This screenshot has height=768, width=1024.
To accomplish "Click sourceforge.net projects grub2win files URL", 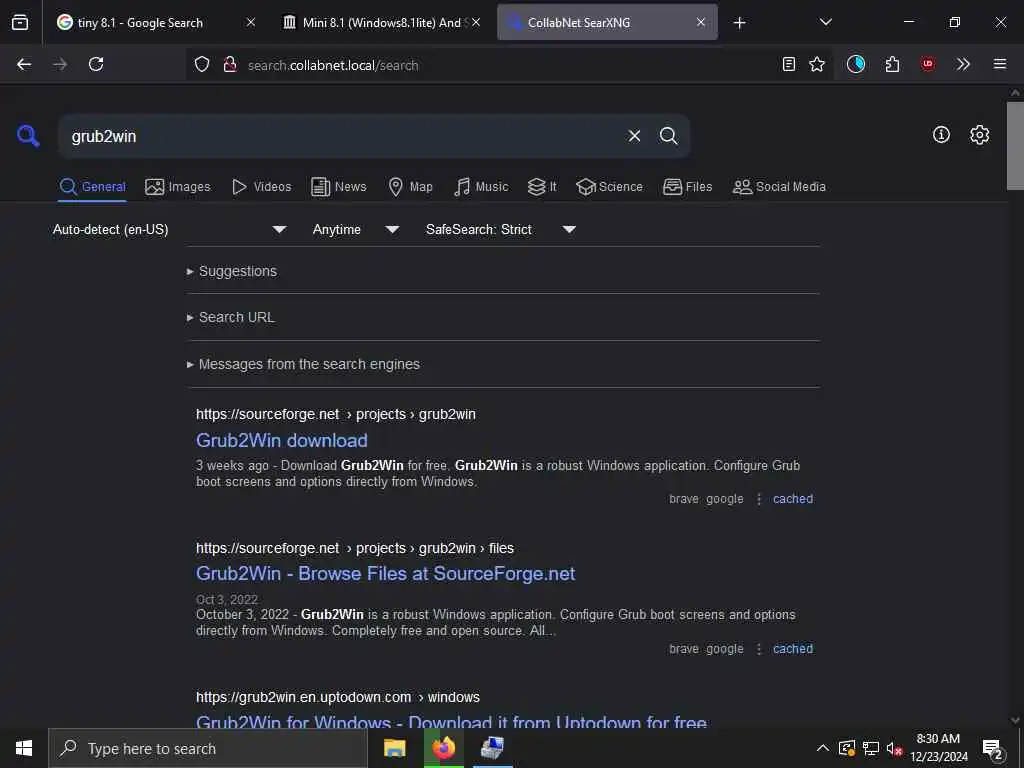I will (x=355, y=549).
